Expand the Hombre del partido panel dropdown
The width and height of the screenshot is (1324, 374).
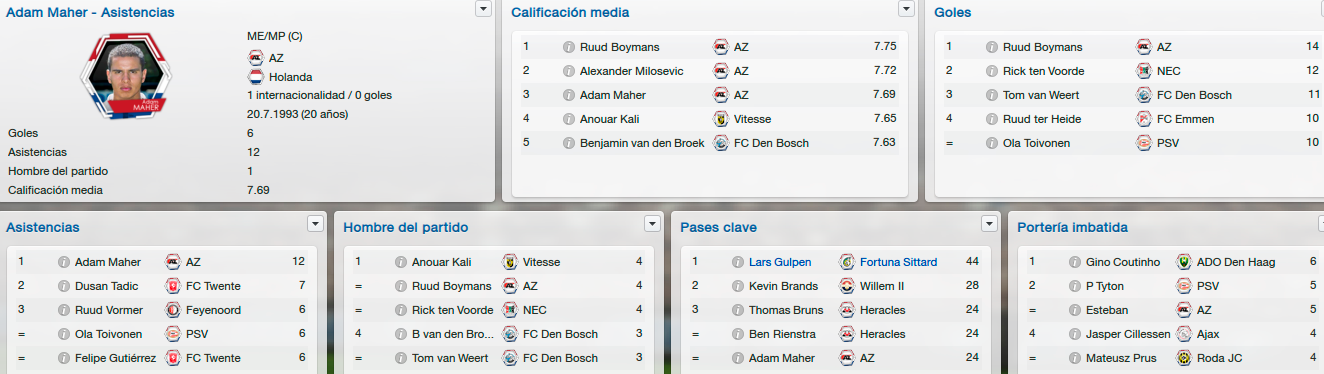[x=653, y=224]
